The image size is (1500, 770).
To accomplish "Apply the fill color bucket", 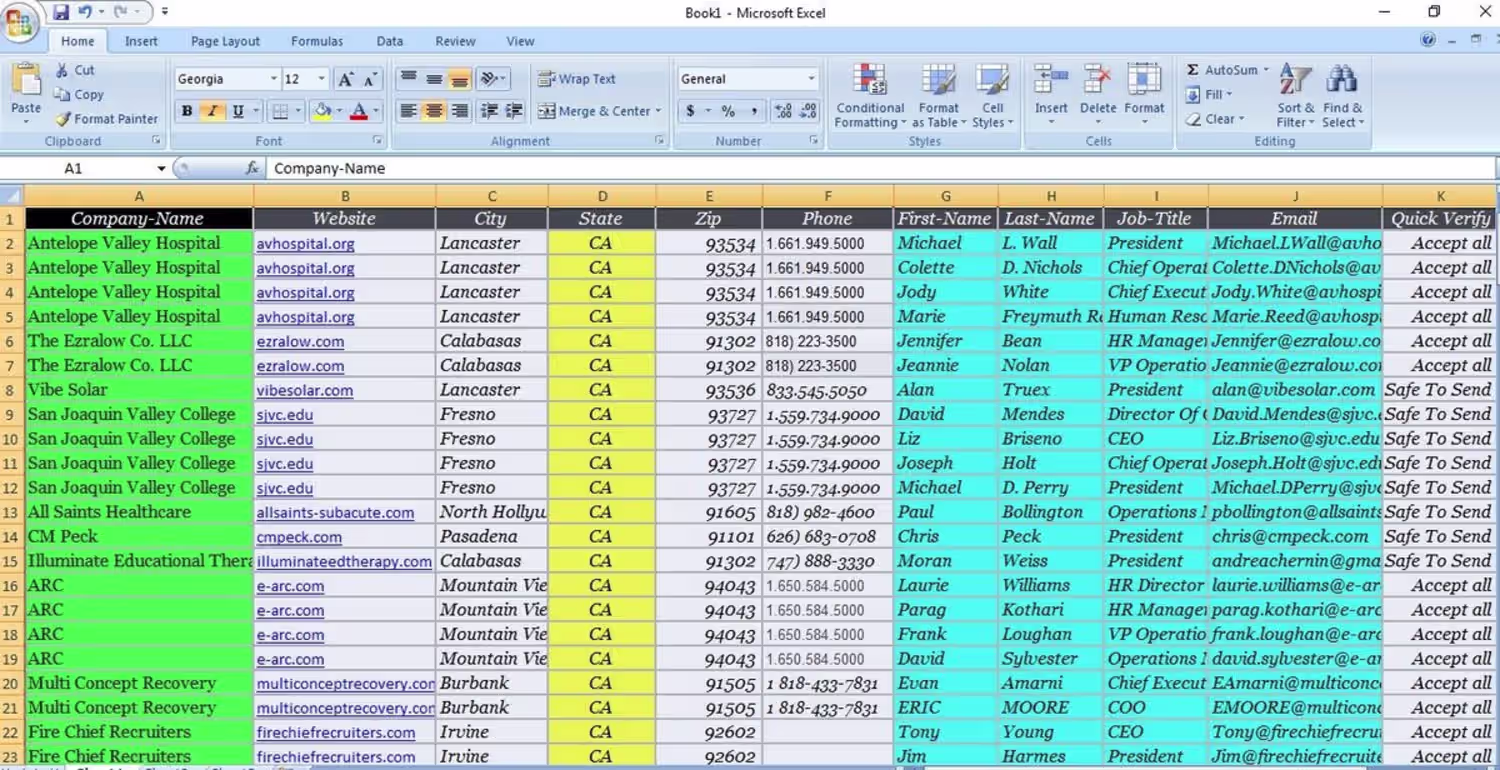I will 321,111.
